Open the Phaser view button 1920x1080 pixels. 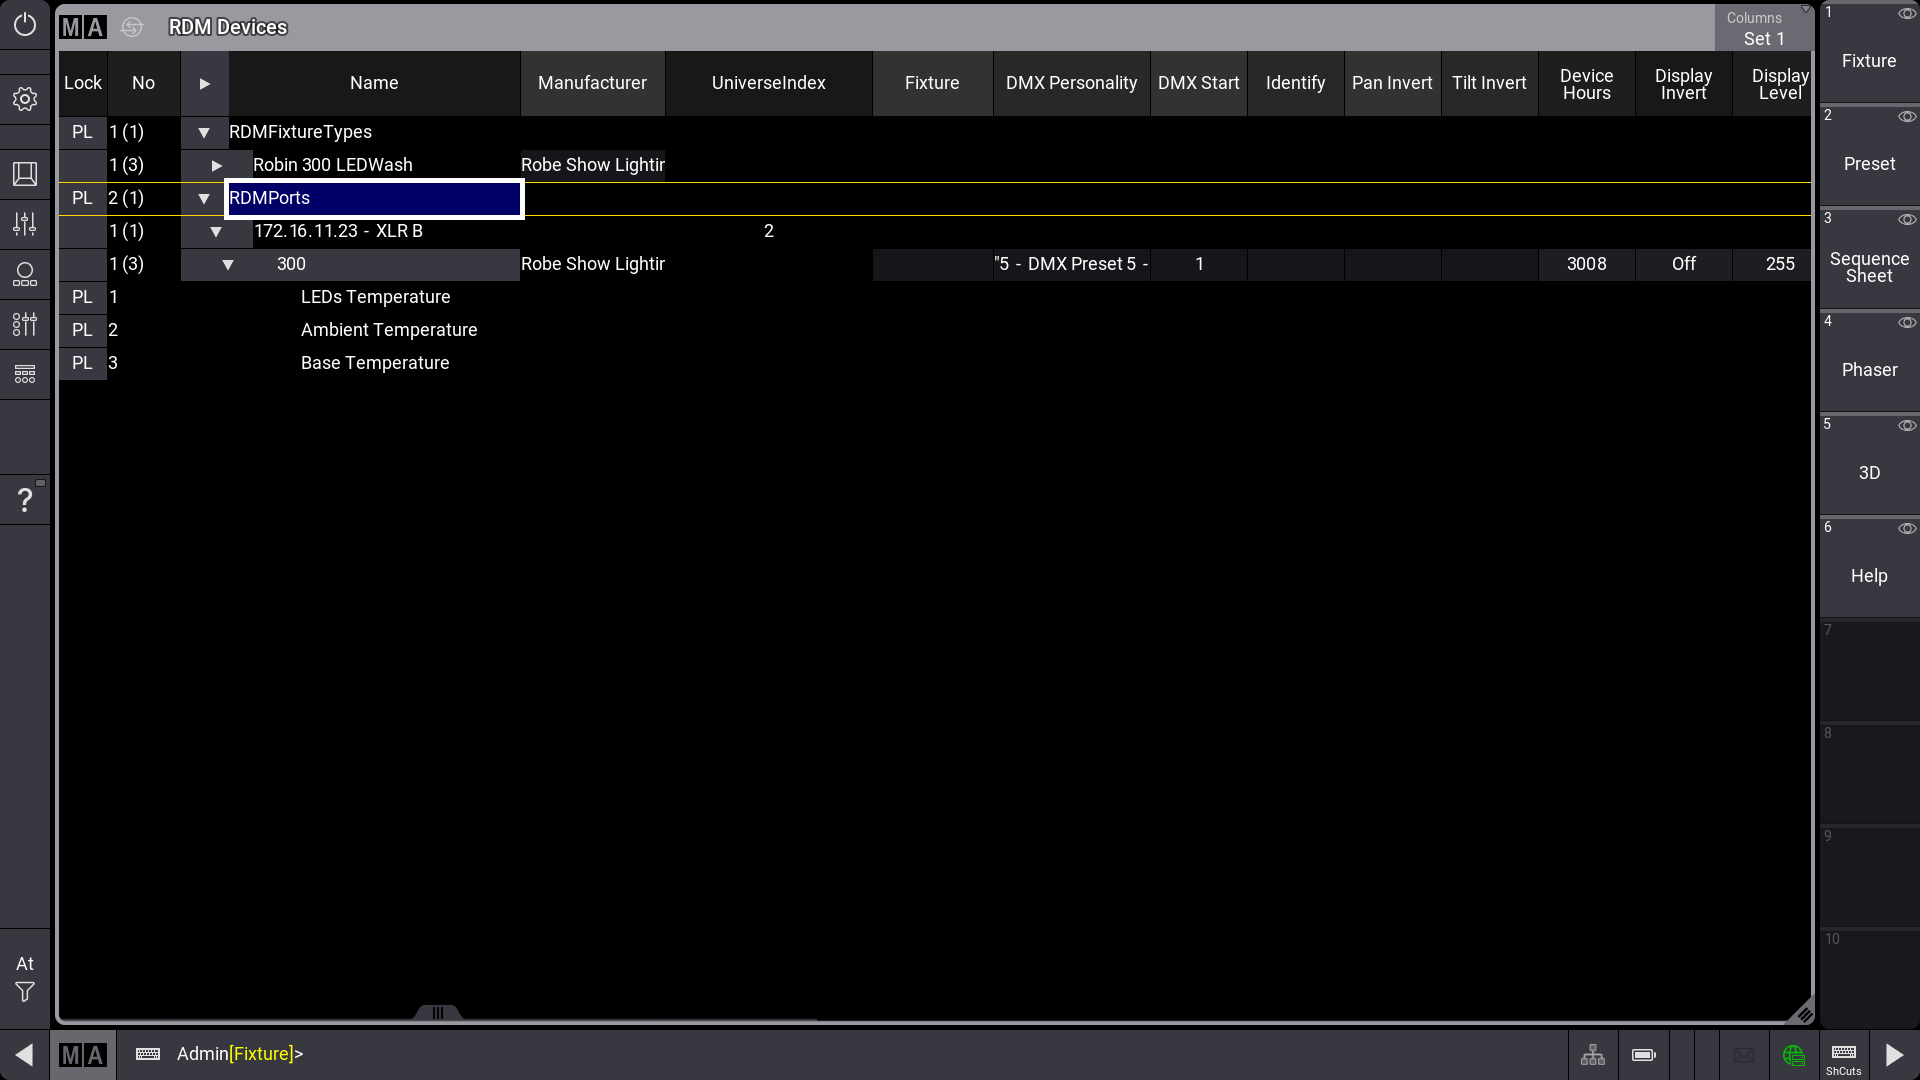(1869, 370)
